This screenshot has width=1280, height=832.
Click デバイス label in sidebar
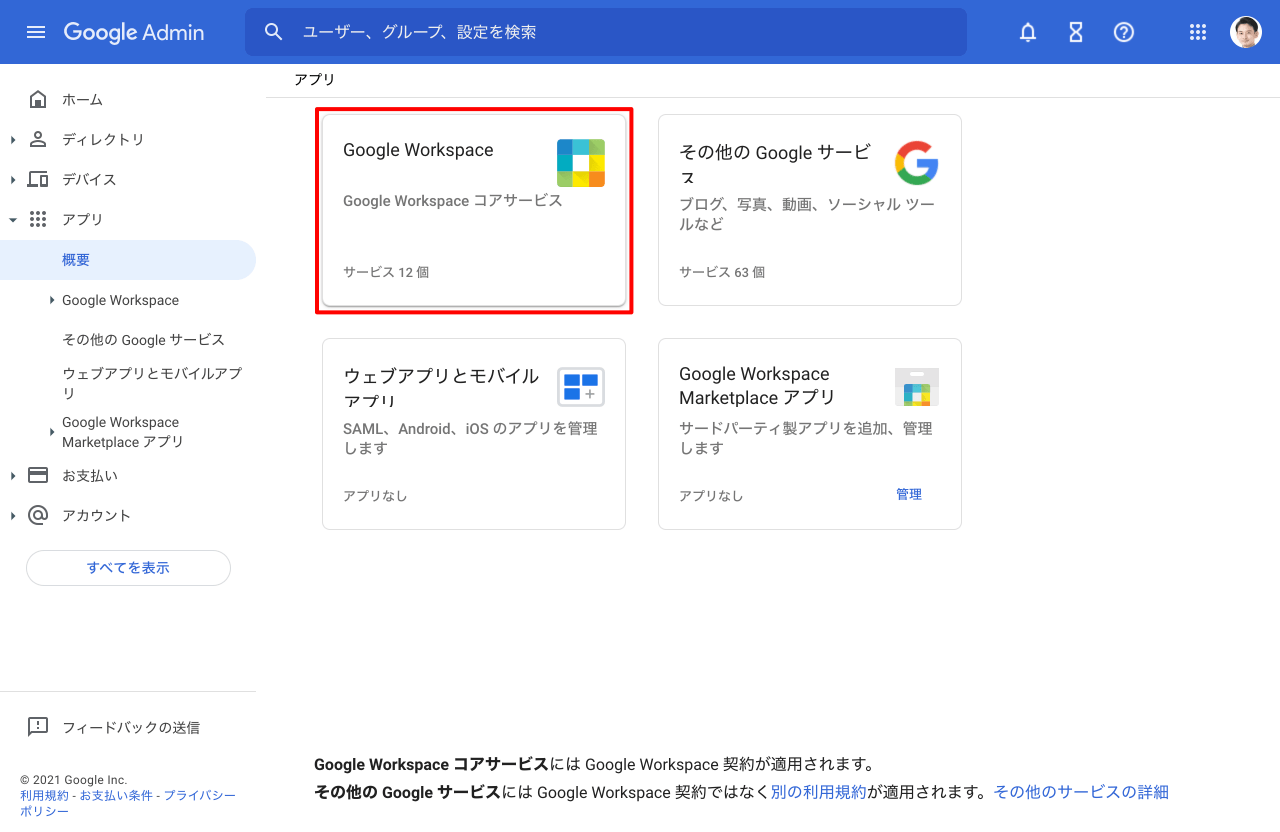point(89,179)
